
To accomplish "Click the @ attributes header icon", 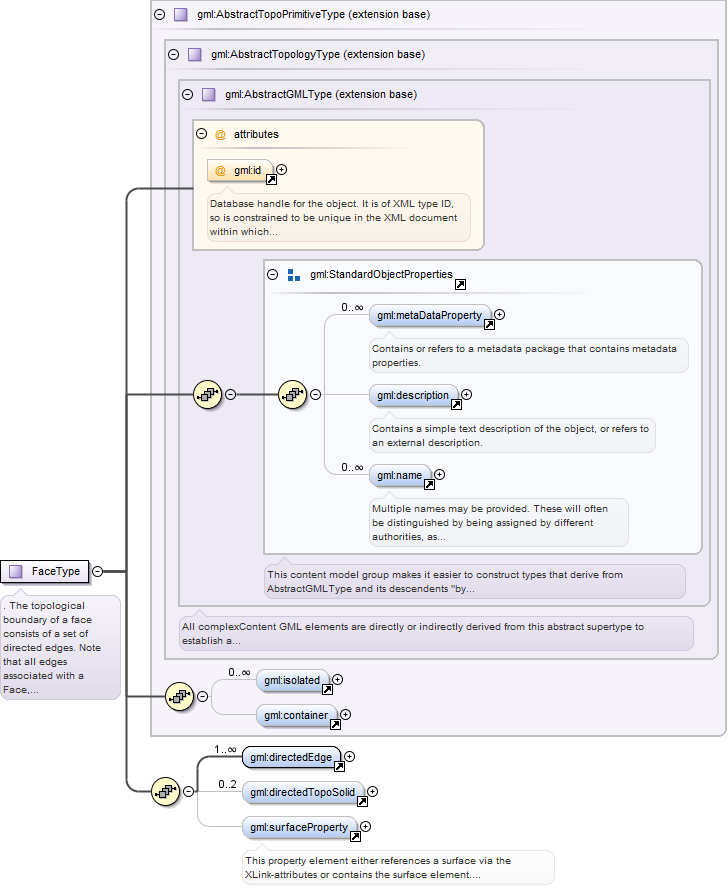I will tap(220, 135).
